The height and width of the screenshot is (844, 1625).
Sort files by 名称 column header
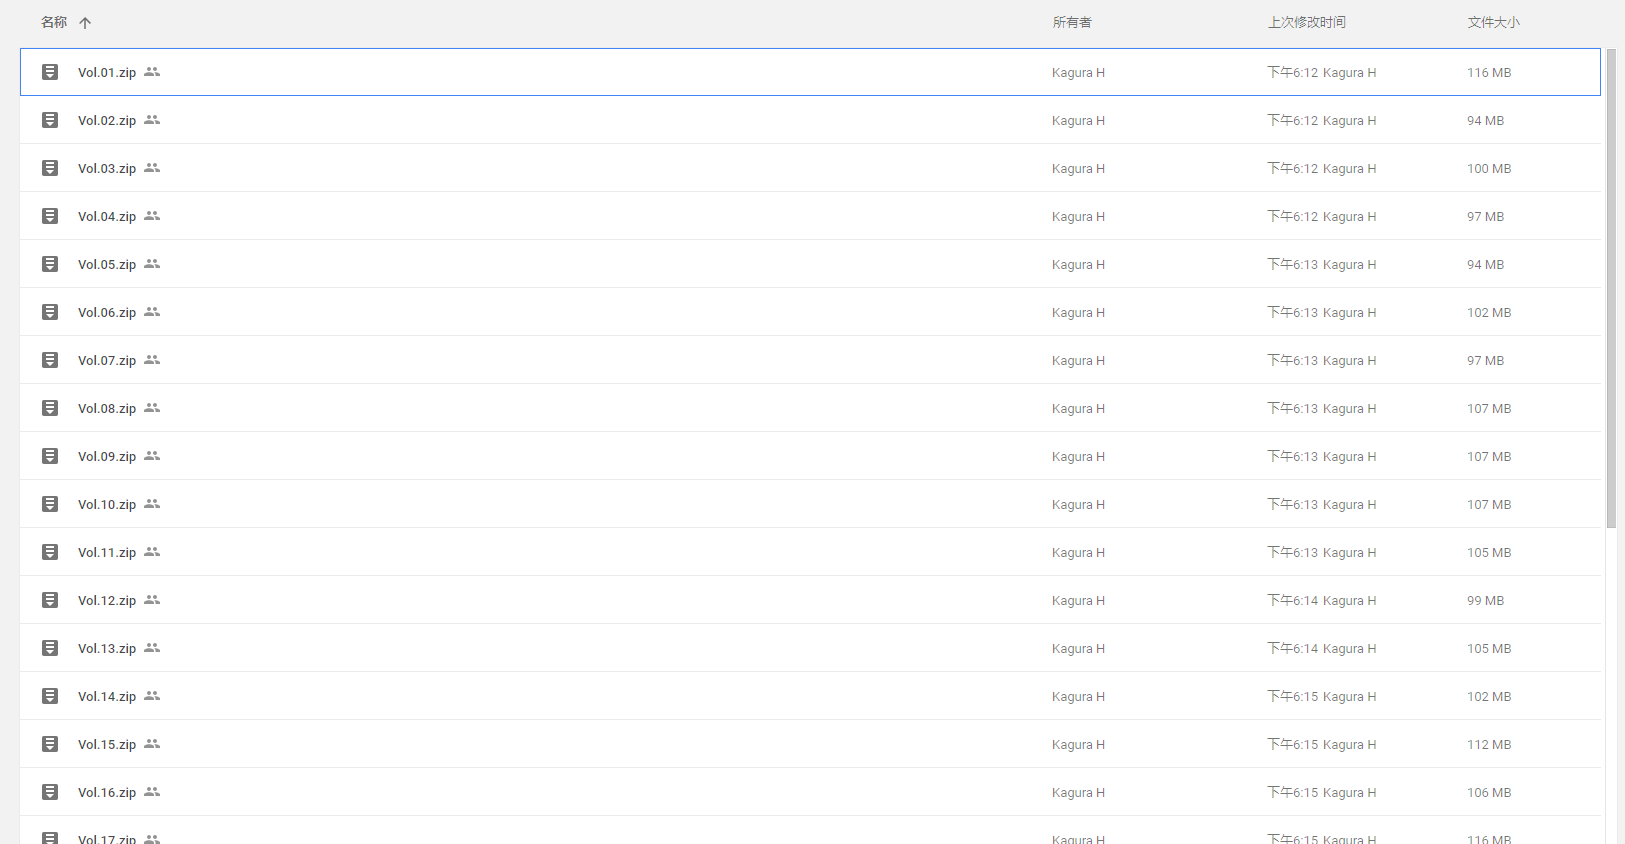click(x=54, y=22)
